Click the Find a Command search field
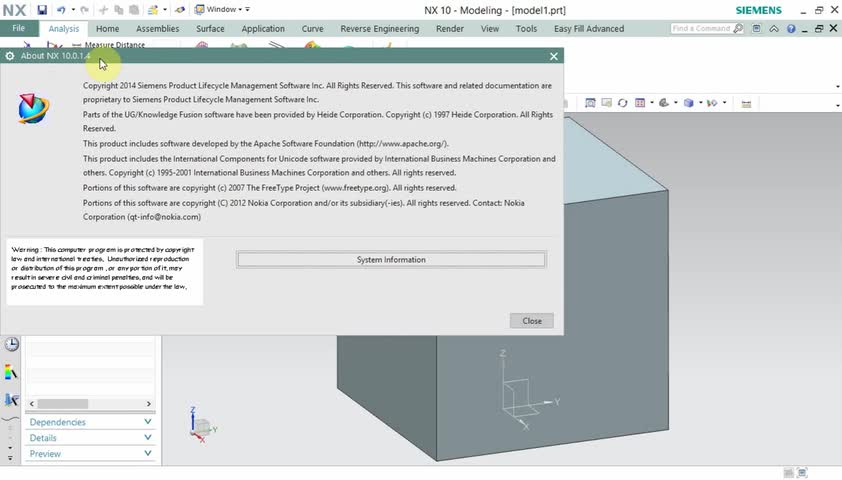Viewport: 842px width, 480px height. tap(701, 28)
